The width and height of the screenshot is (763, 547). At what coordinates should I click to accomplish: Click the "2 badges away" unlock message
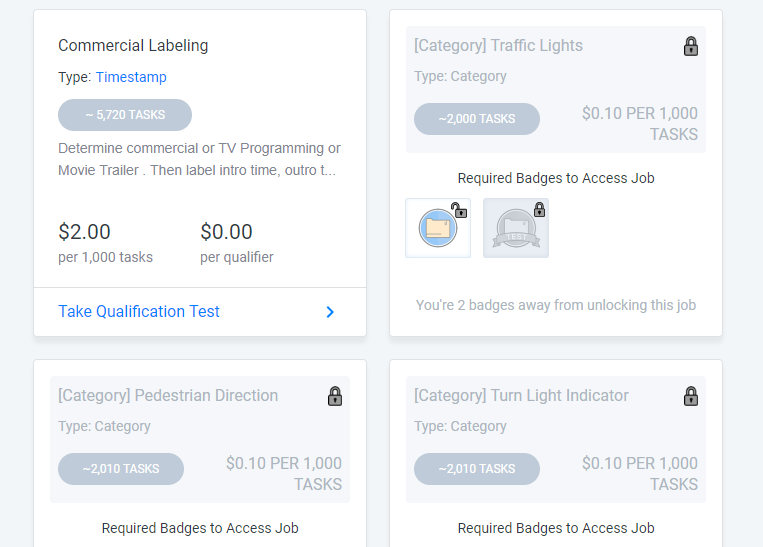pos(555,305)
